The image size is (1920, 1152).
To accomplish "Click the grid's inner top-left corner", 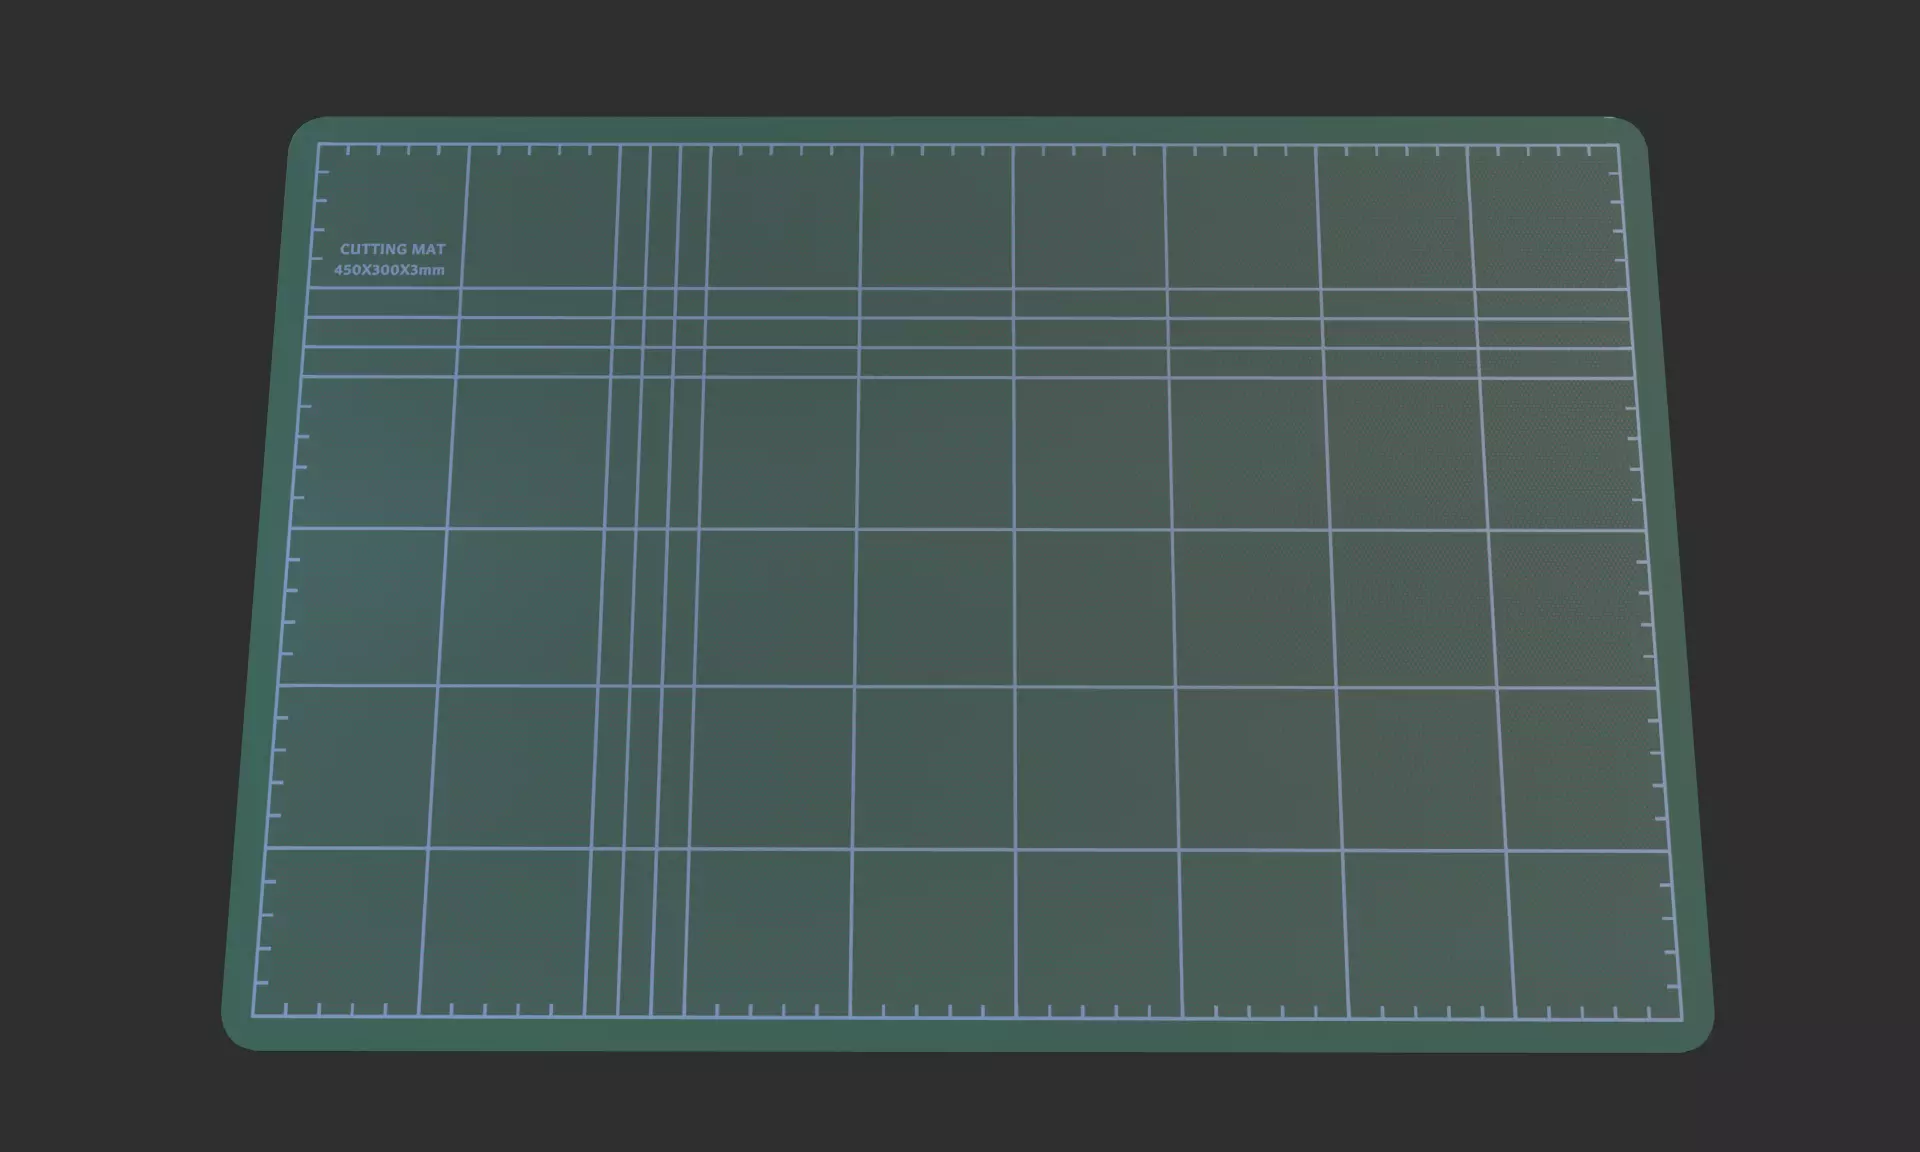I will (x=318, y=145).
